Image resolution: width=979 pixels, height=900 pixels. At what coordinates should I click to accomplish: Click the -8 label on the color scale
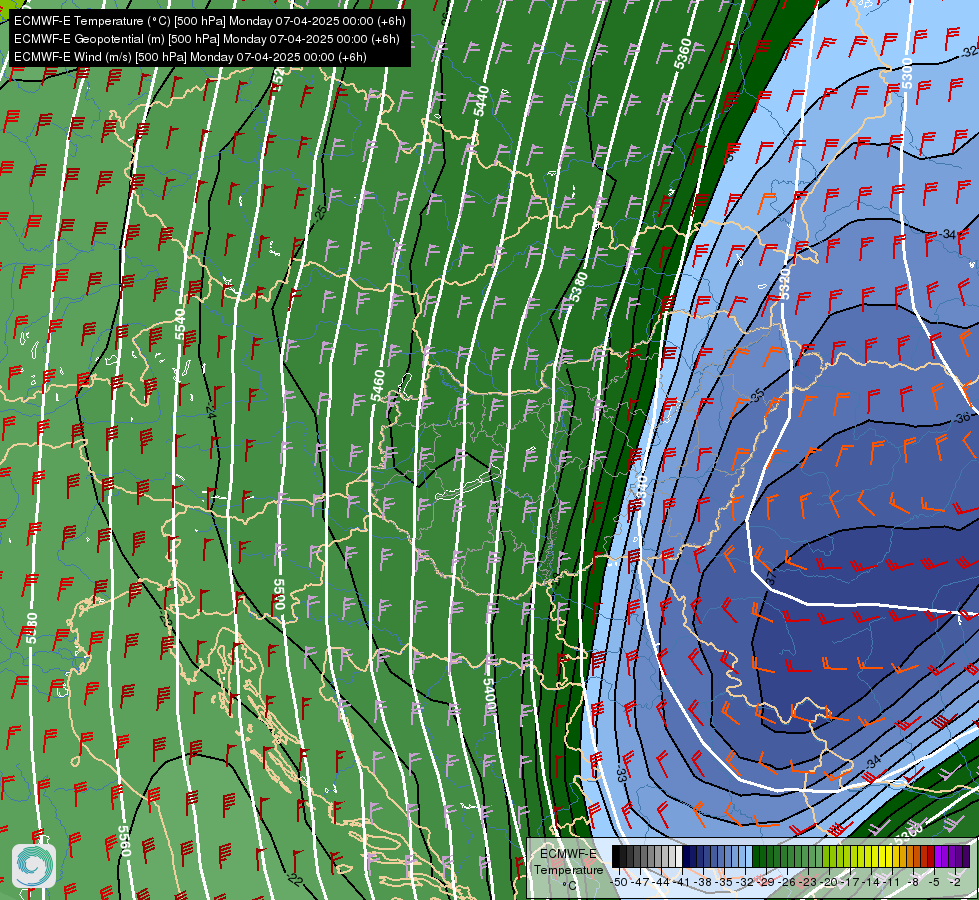coord(913,882)
